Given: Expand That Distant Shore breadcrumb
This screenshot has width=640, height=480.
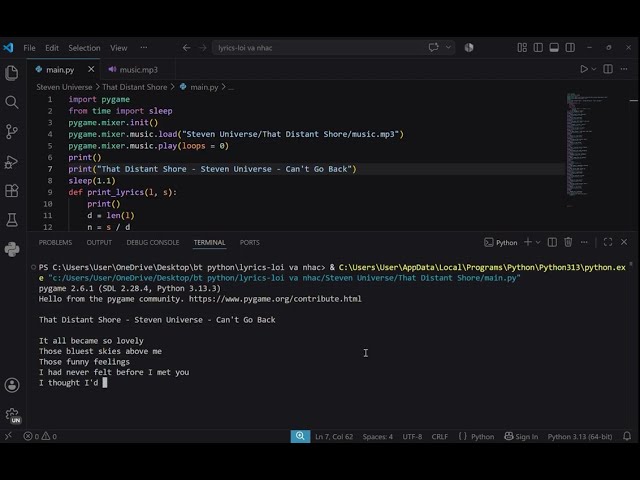Looking at the screenshot, I should click(x=135, y=87).
